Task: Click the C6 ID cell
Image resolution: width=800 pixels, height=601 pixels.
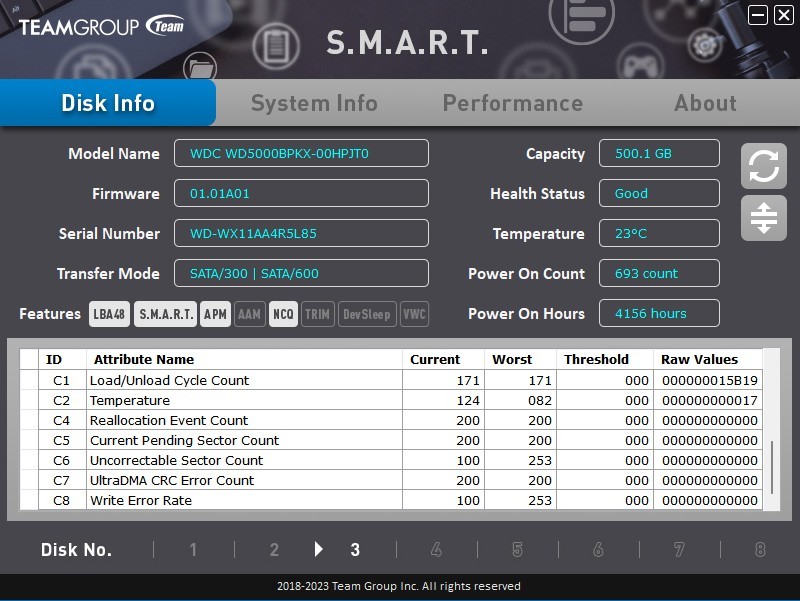Action: click(x=61, y=460)
